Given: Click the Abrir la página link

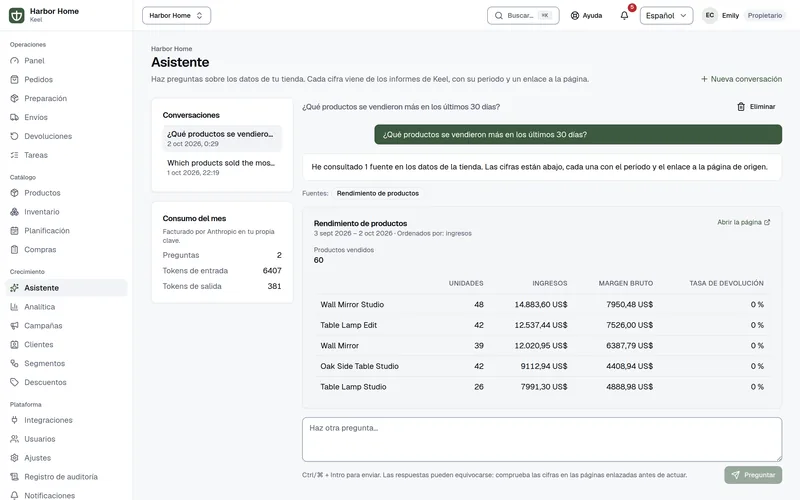Looking at the screenshot, I should pos(743,222).
